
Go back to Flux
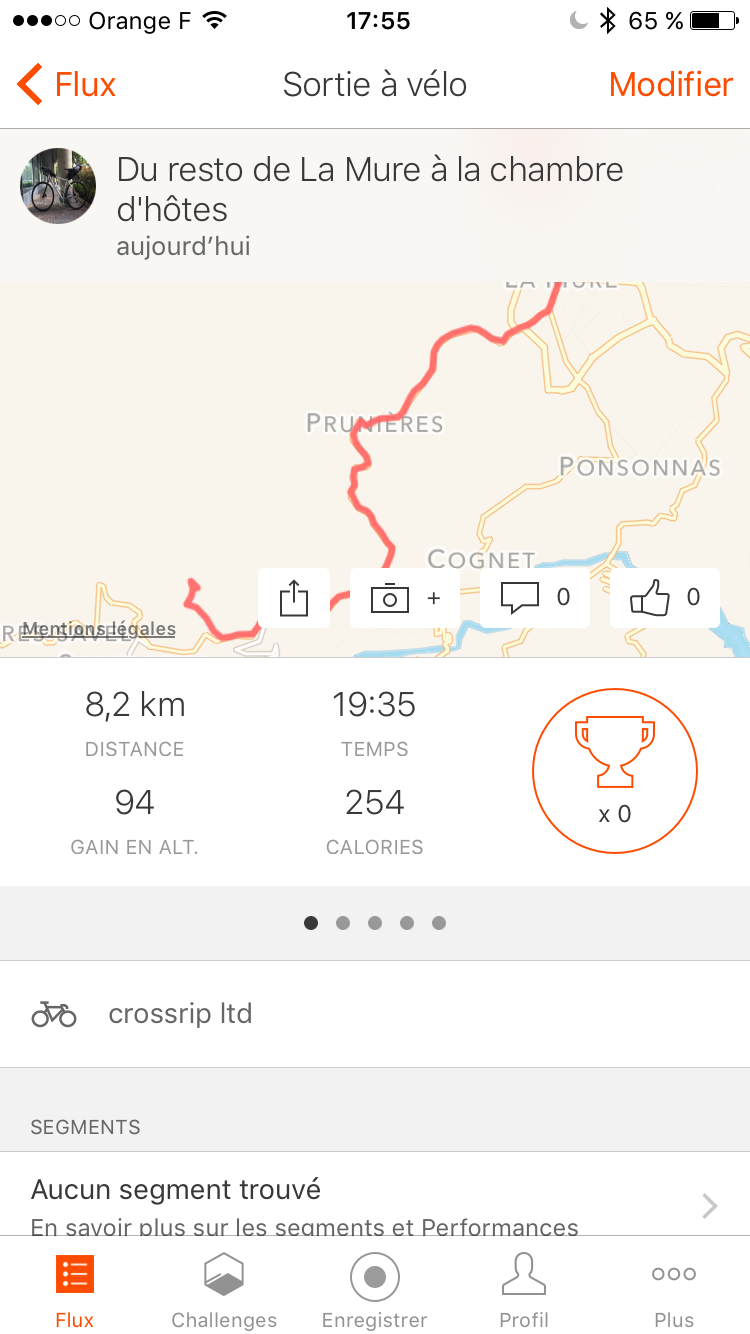click(x=67, y=85)
